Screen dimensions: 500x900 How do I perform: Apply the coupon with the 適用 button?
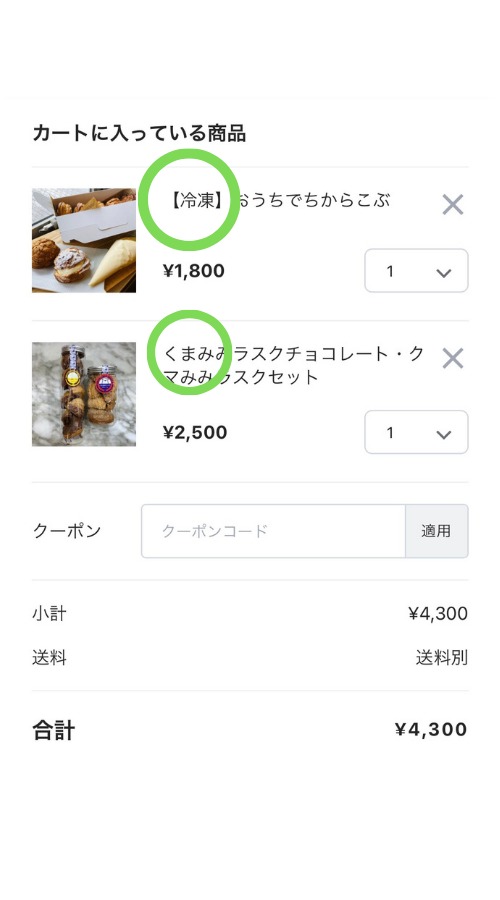[436, 531]
